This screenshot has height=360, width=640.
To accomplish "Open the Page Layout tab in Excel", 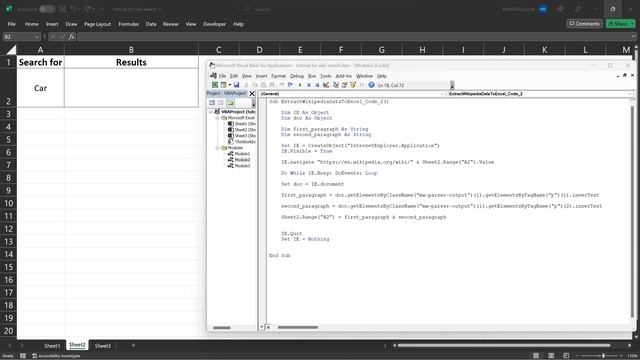I will [98, 24].
